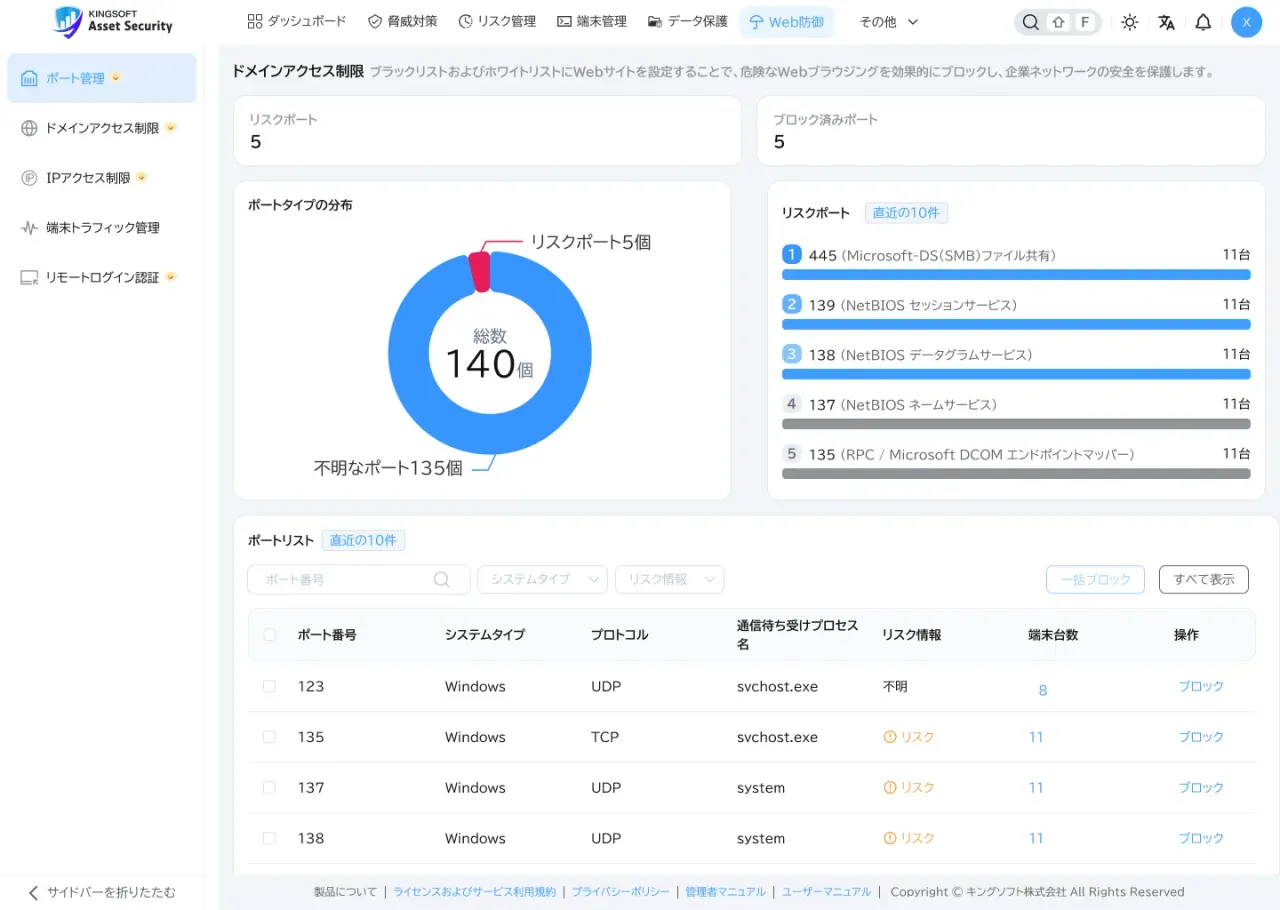Click the risk warning icon for port 137
The image size is (1280, 910).
coord(889,788)
